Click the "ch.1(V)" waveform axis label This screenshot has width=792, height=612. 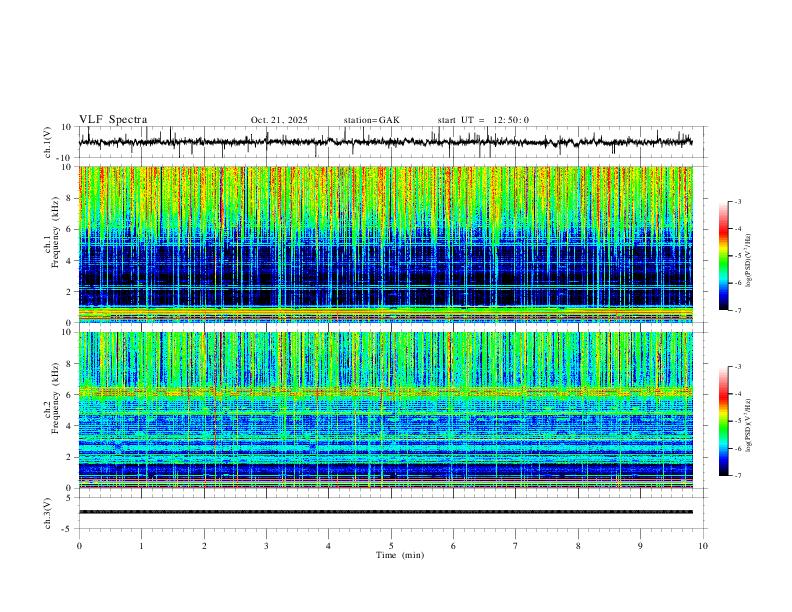pyautogui.click(x=48, y=142)
